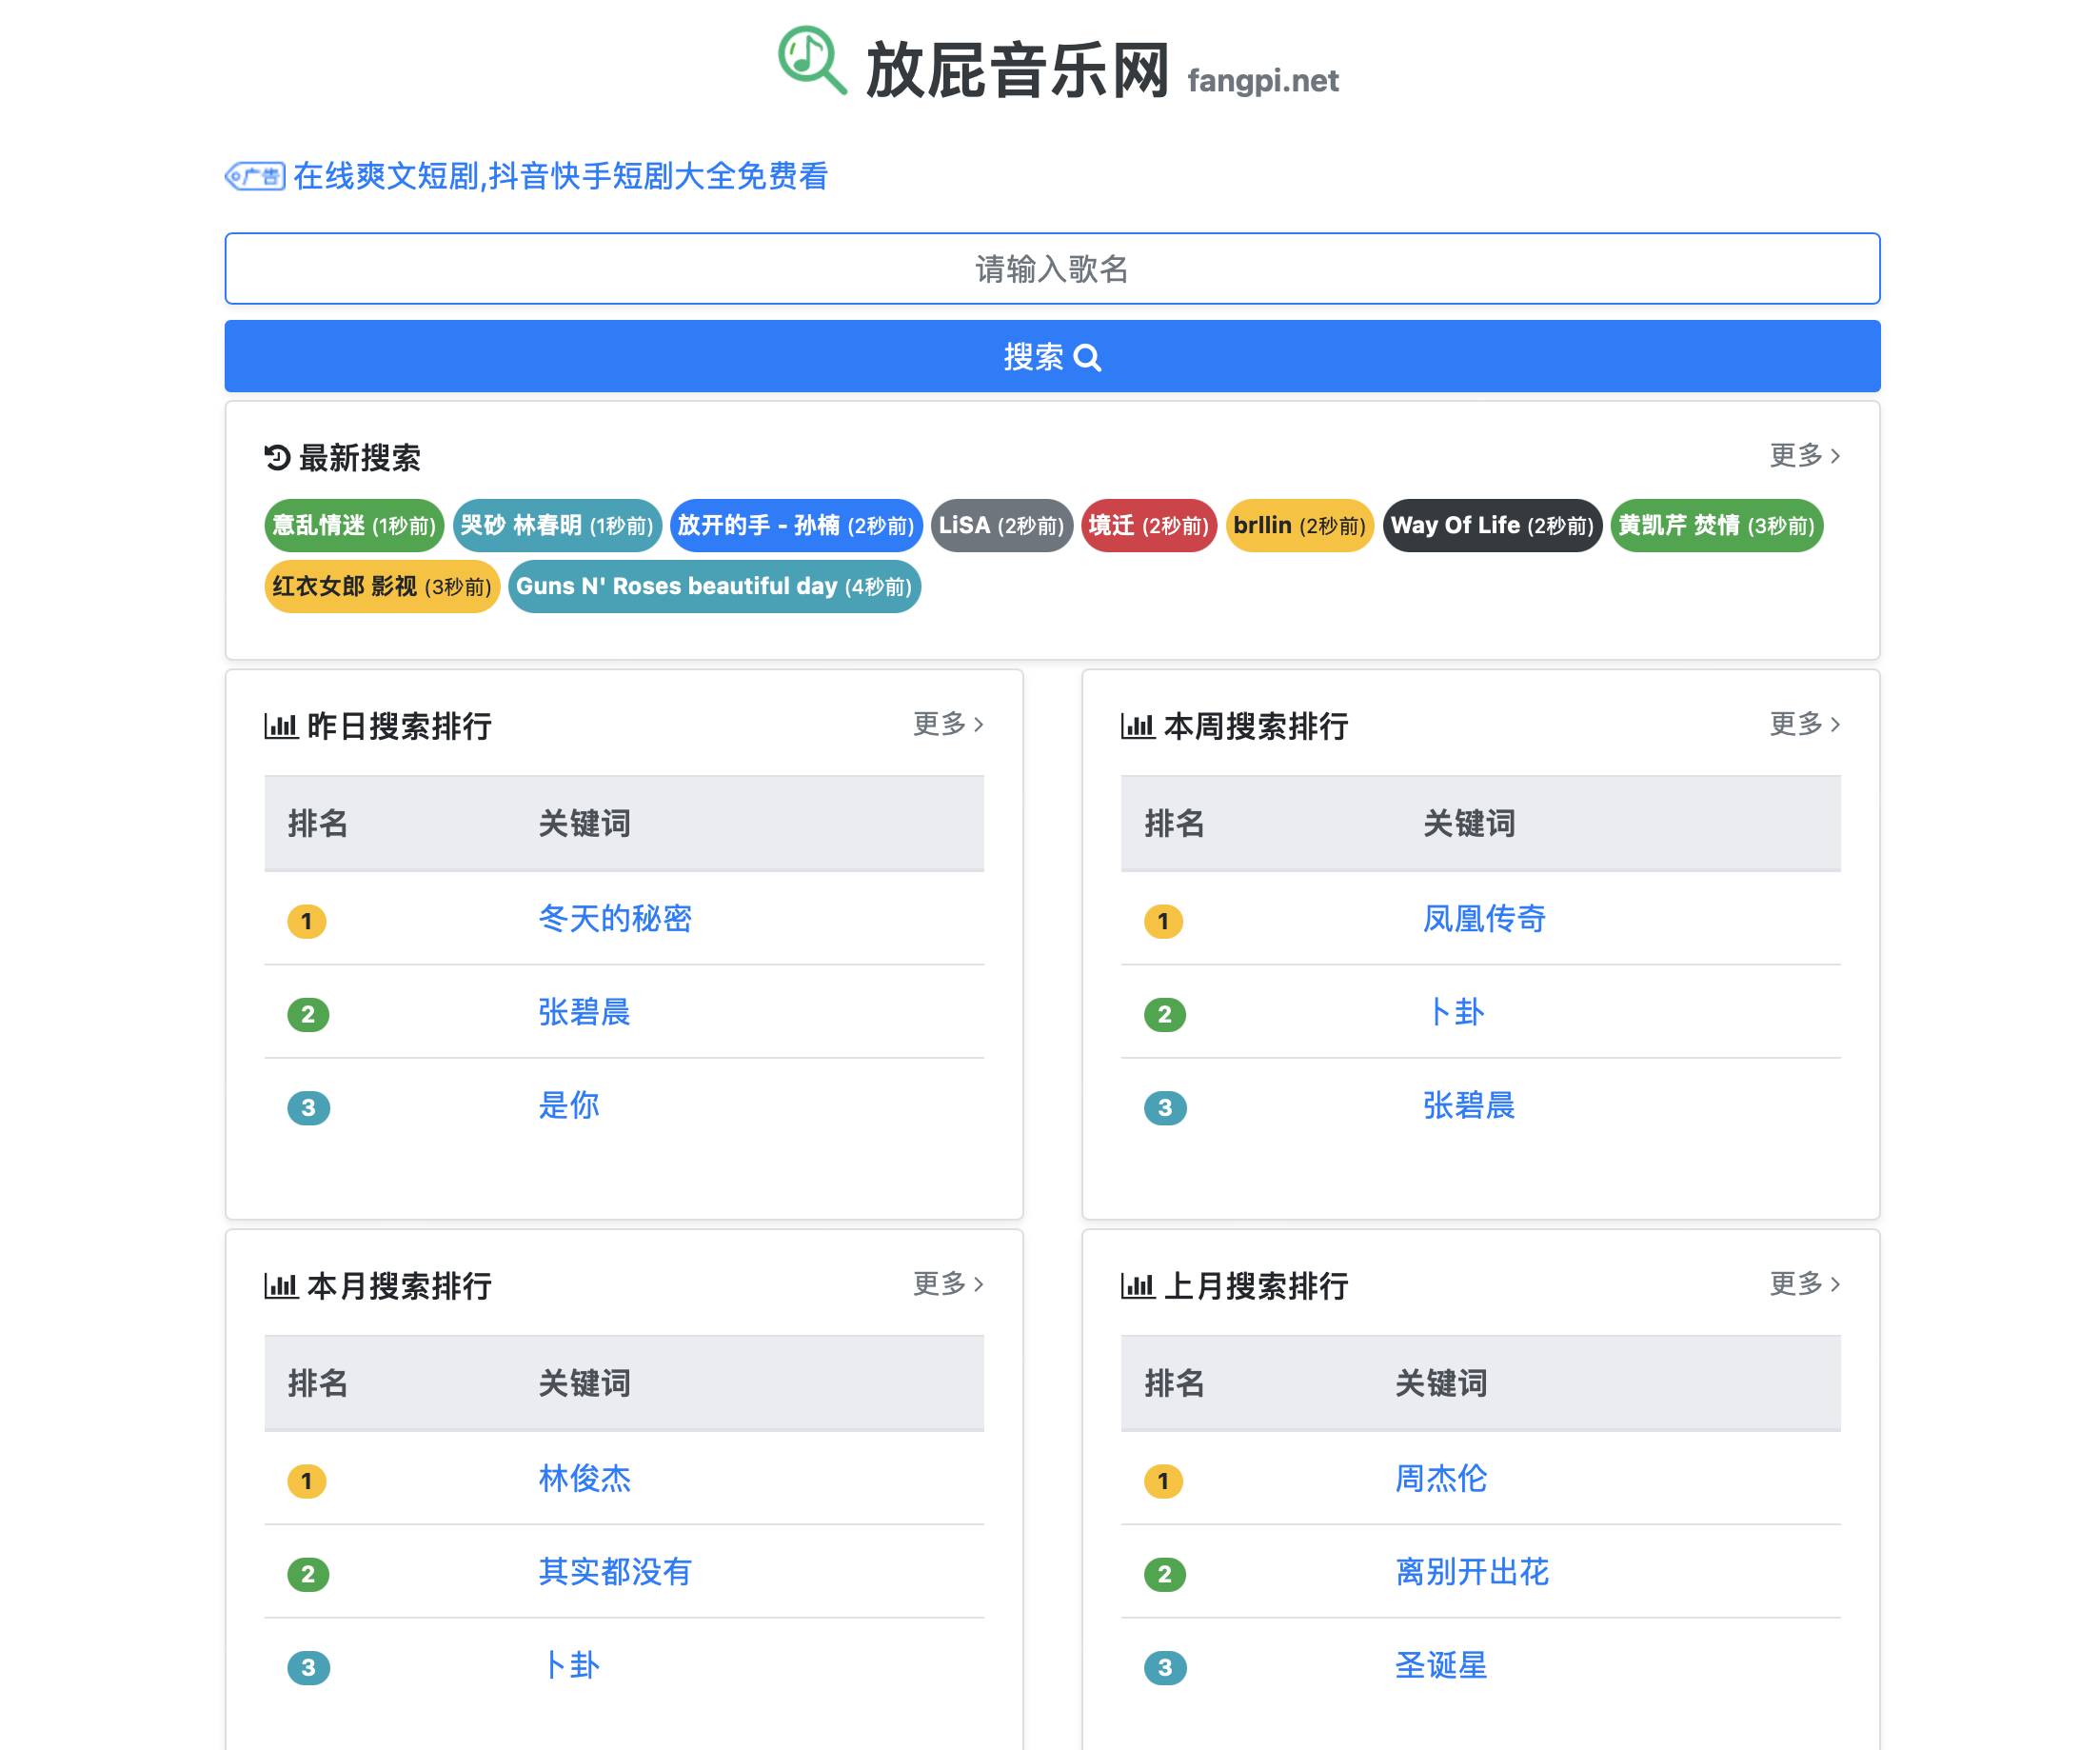Image resolution: width=2100 pixels, height=1750 pixels.
Task: Open the 在线爽文短剧 advertisement link
Action: tap(560, 177)
